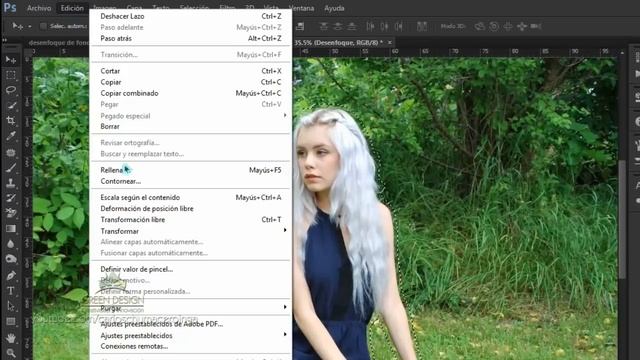Choose Deshacer Lazo
The height and width of the screenshot is (360, 640).
[x=191, y=16]
